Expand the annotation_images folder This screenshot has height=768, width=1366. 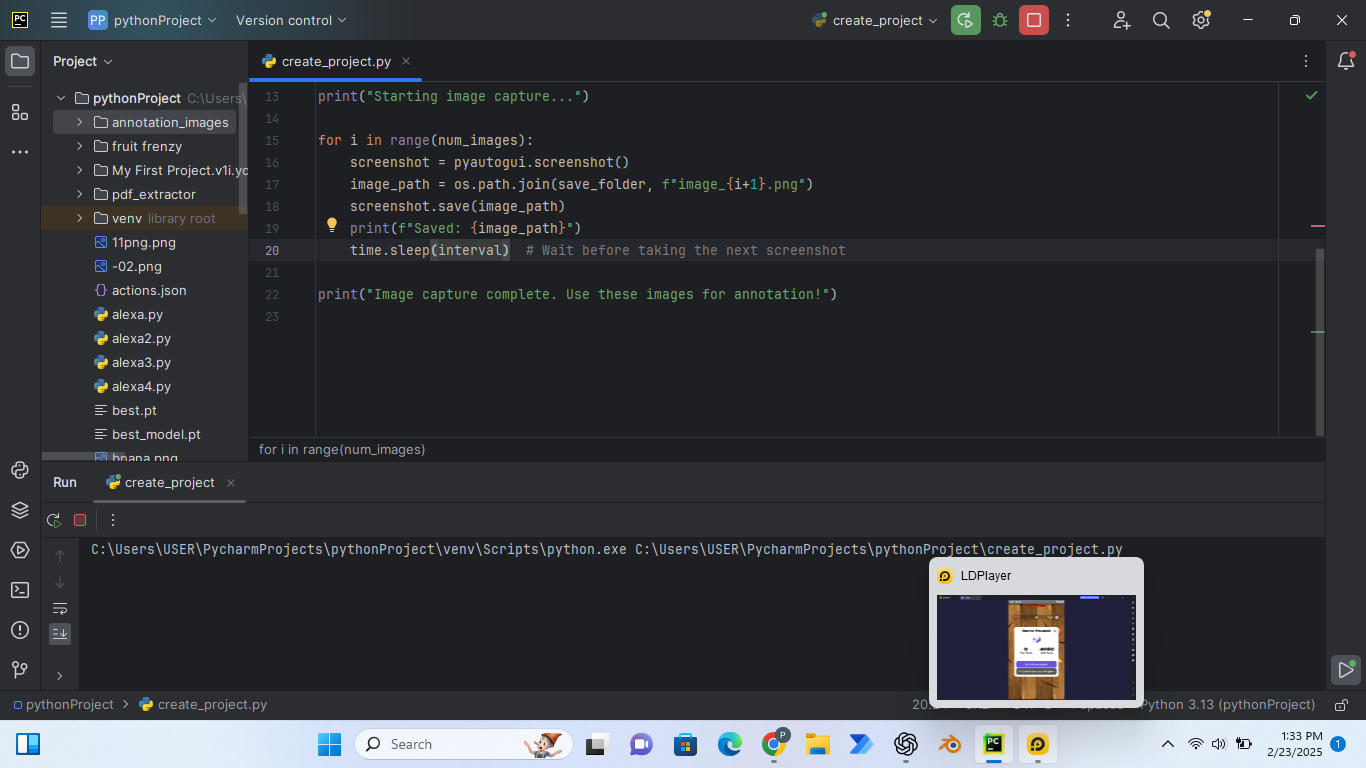[79, 122]
